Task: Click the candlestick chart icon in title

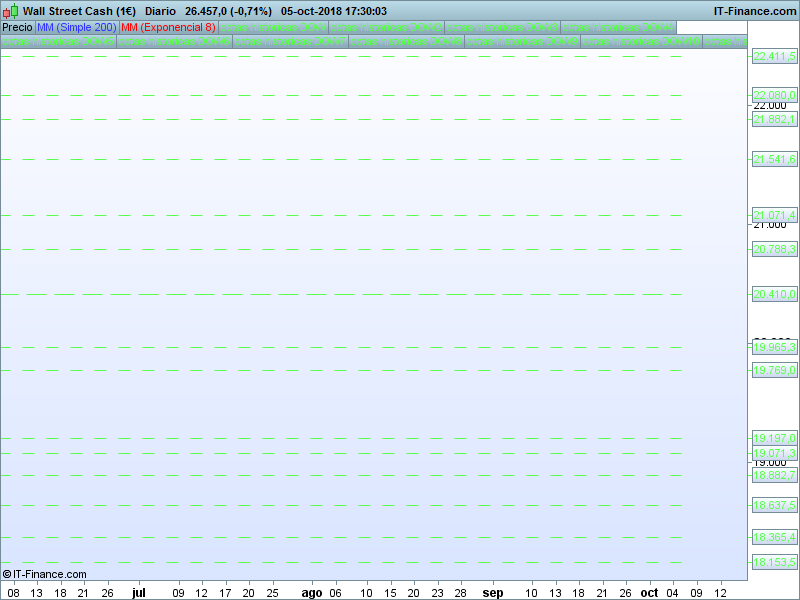Action: (11, 11)
